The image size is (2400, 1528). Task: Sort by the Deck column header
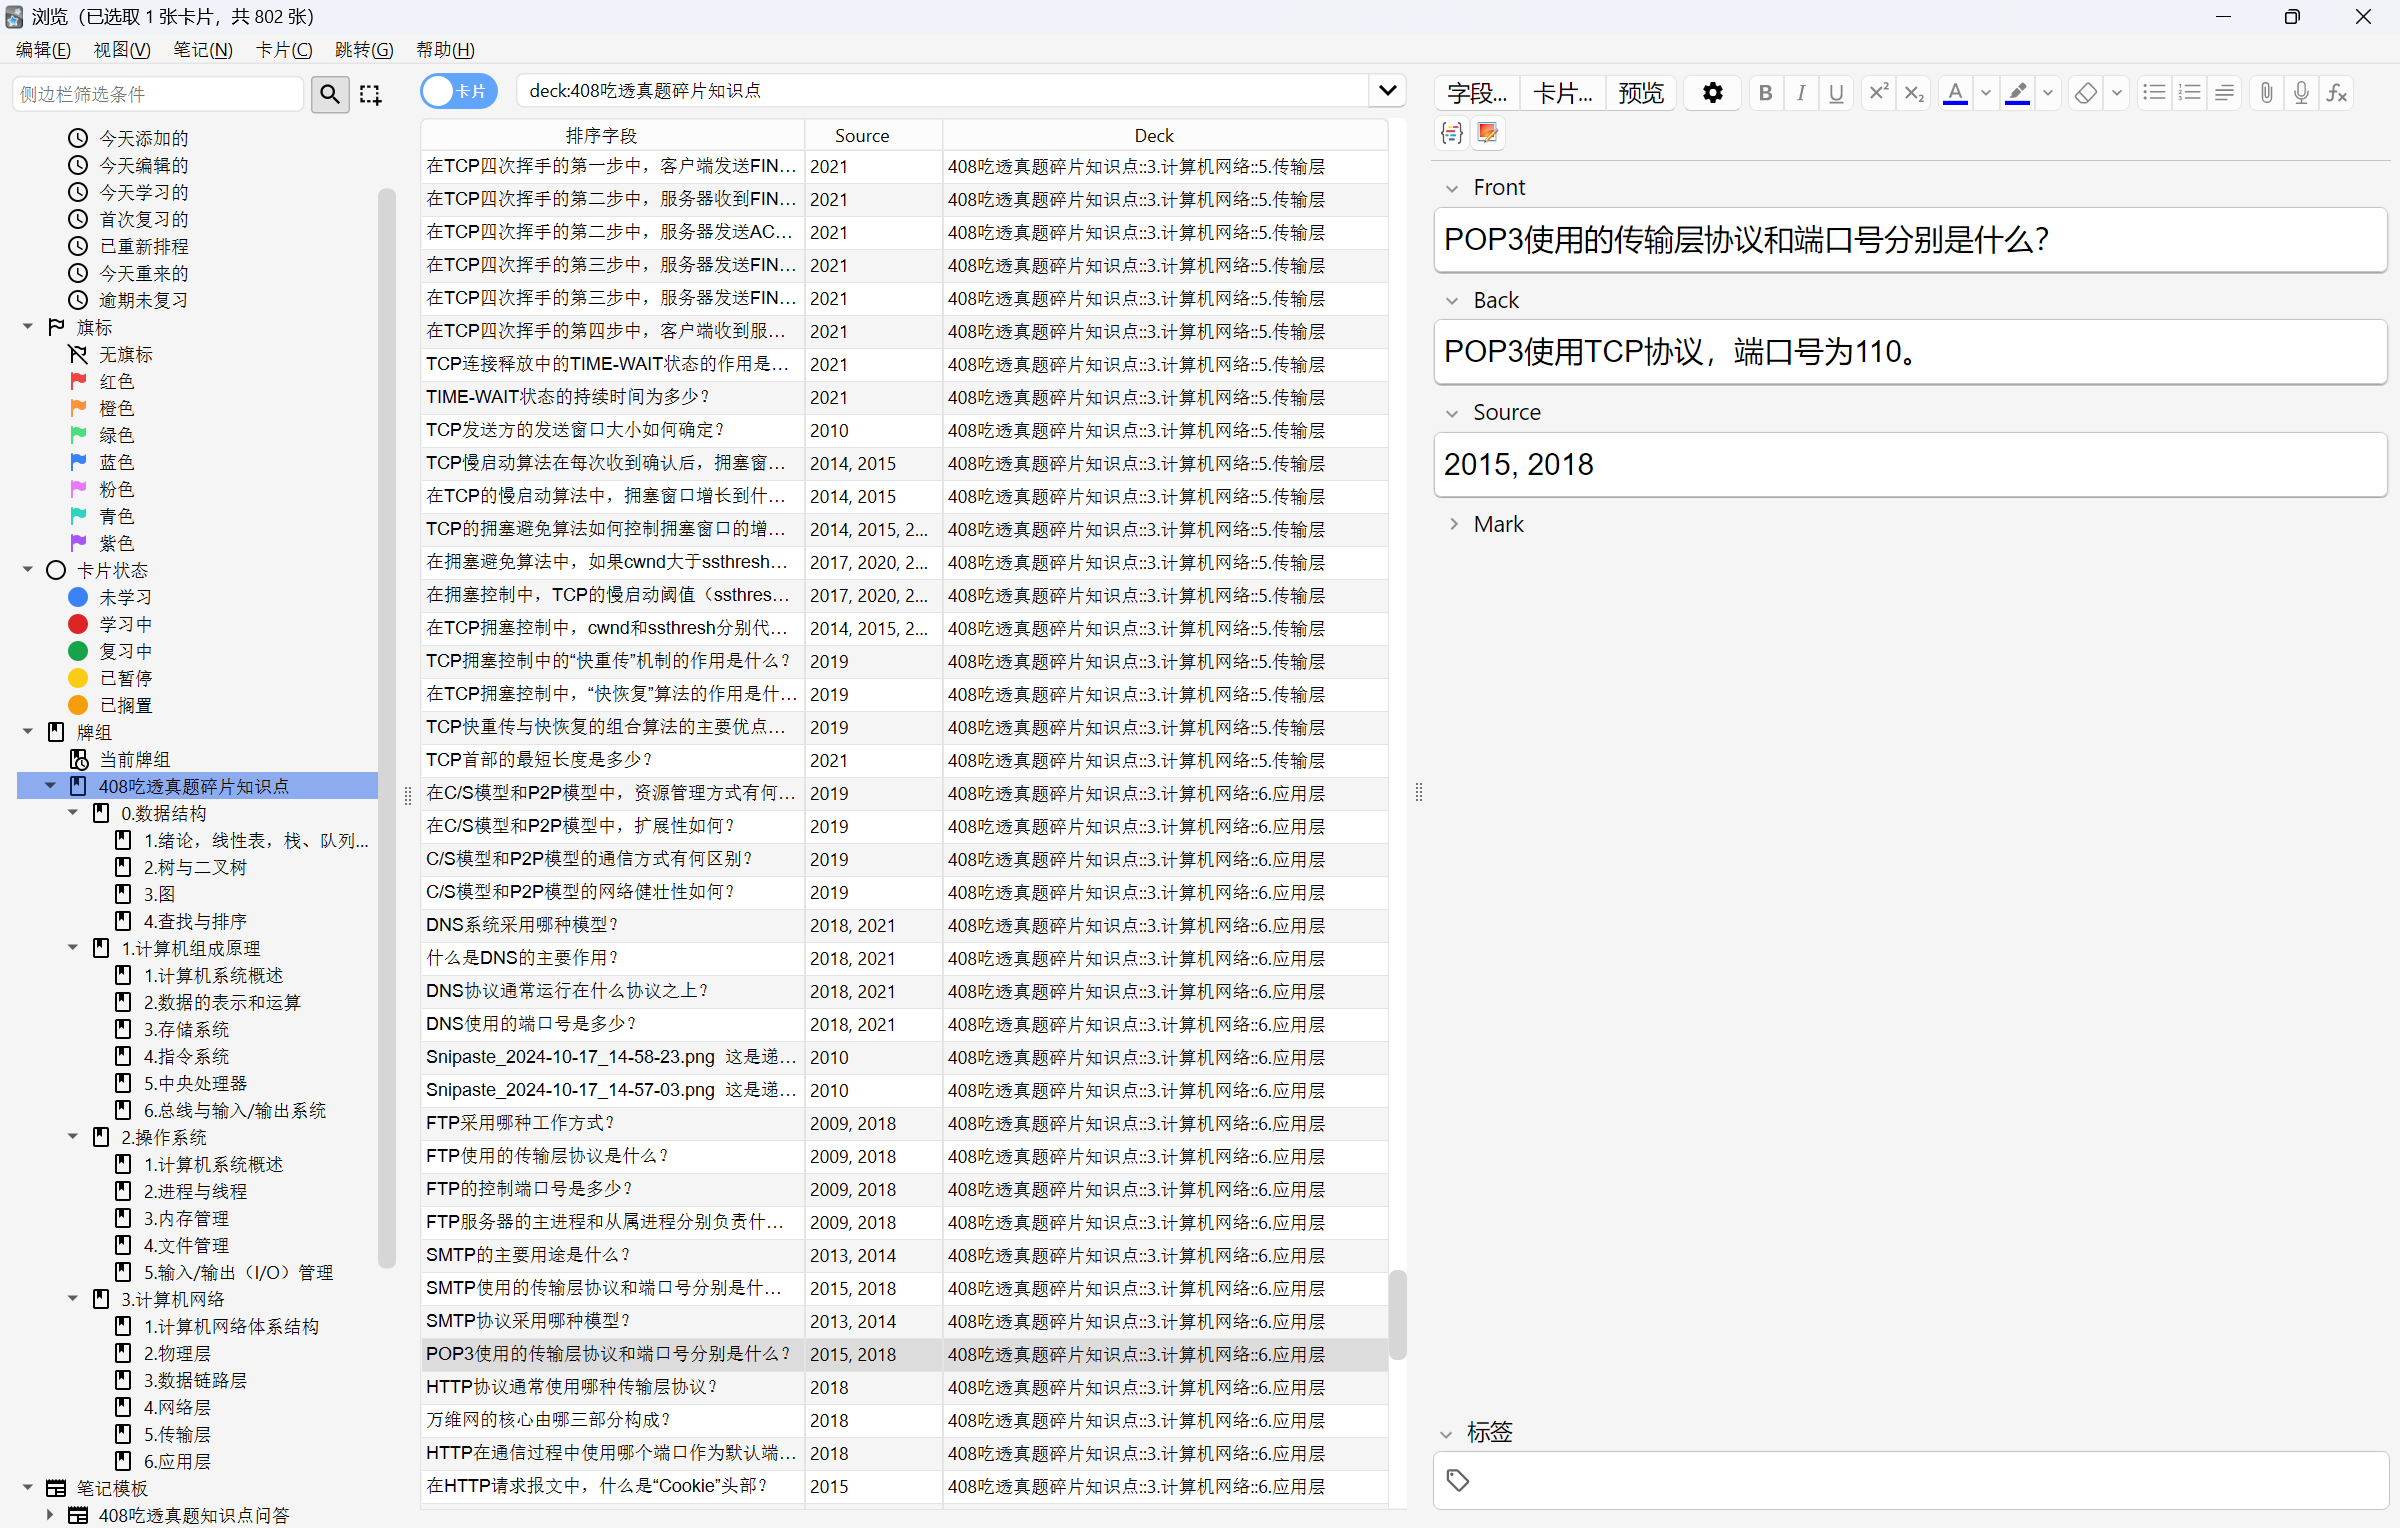pyautogui.click(x=1165, y=135)
